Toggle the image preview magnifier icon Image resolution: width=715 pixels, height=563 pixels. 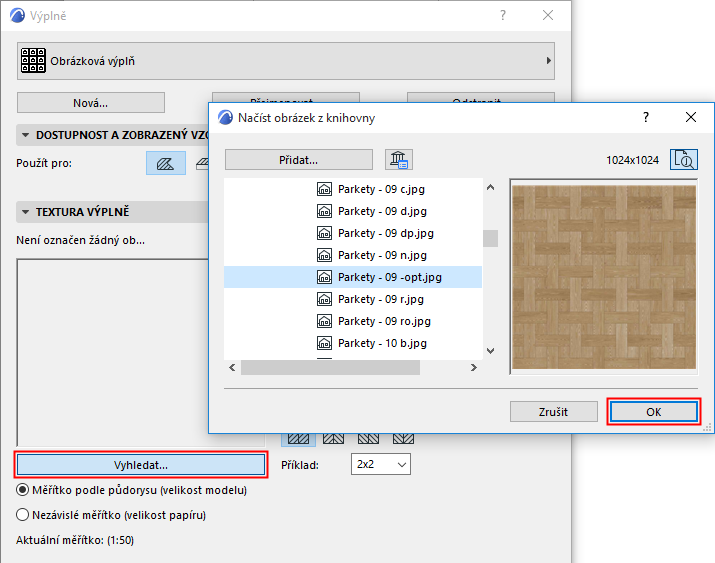point(684,160)
